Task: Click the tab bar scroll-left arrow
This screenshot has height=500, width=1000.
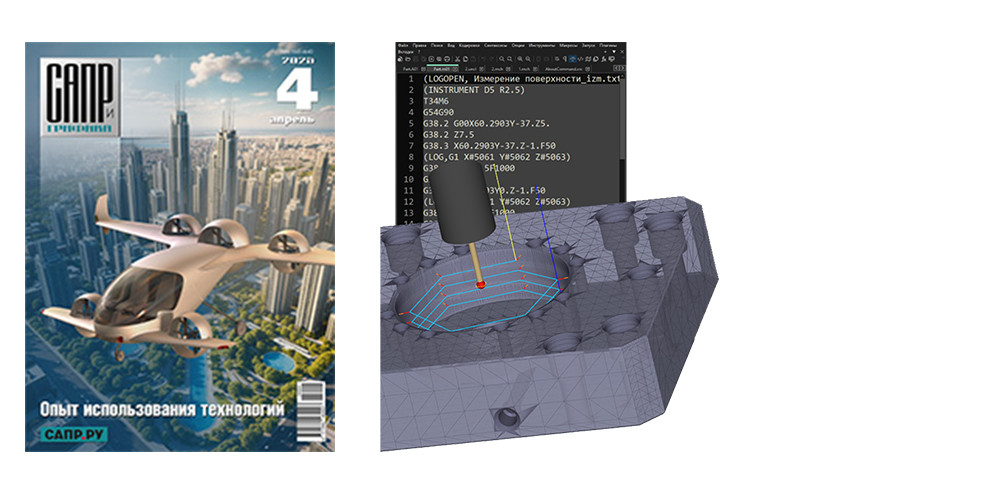Action: click(616, 68)
